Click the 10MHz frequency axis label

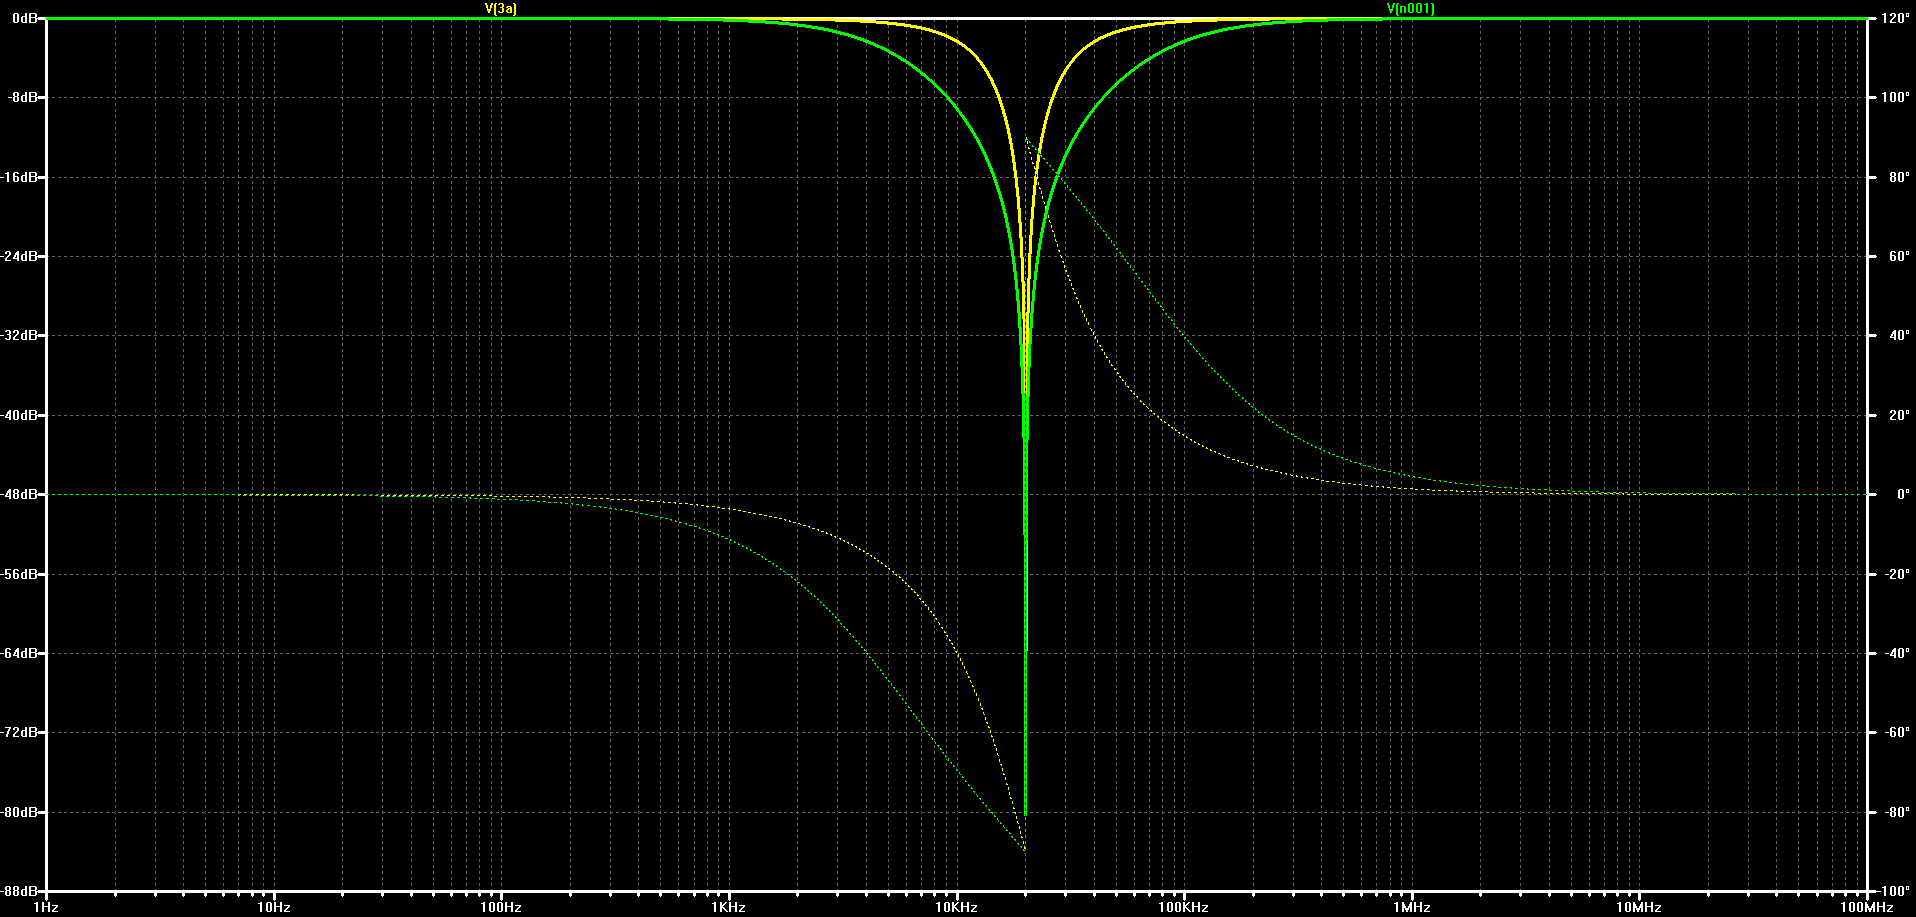pos(1638,908)
